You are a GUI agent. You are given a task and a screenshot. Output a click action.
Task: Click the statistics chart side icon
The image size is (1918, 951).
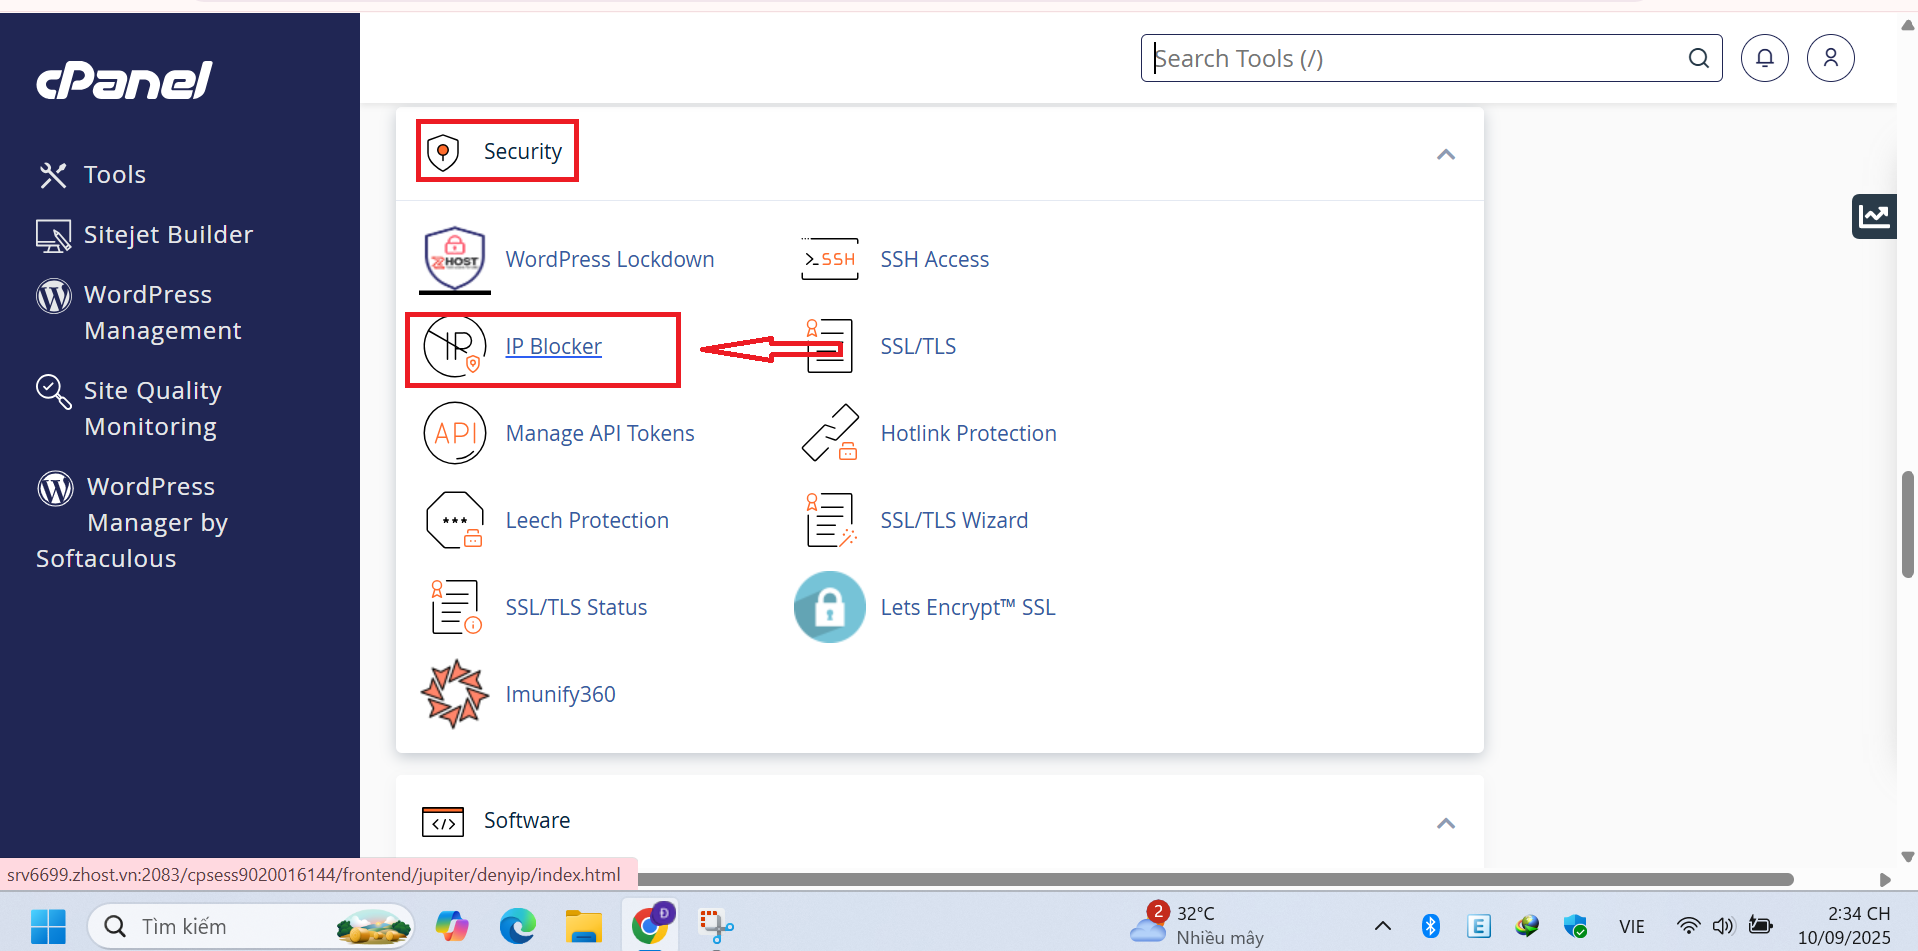click(x=1874, y=216)
